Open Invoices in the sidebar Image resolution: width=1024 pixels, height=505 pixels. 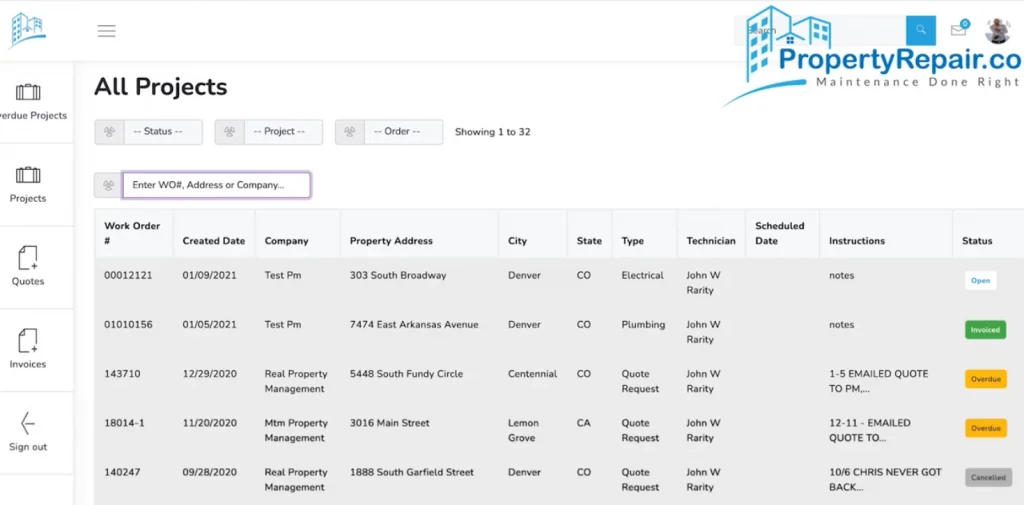[x=28, y=350]
